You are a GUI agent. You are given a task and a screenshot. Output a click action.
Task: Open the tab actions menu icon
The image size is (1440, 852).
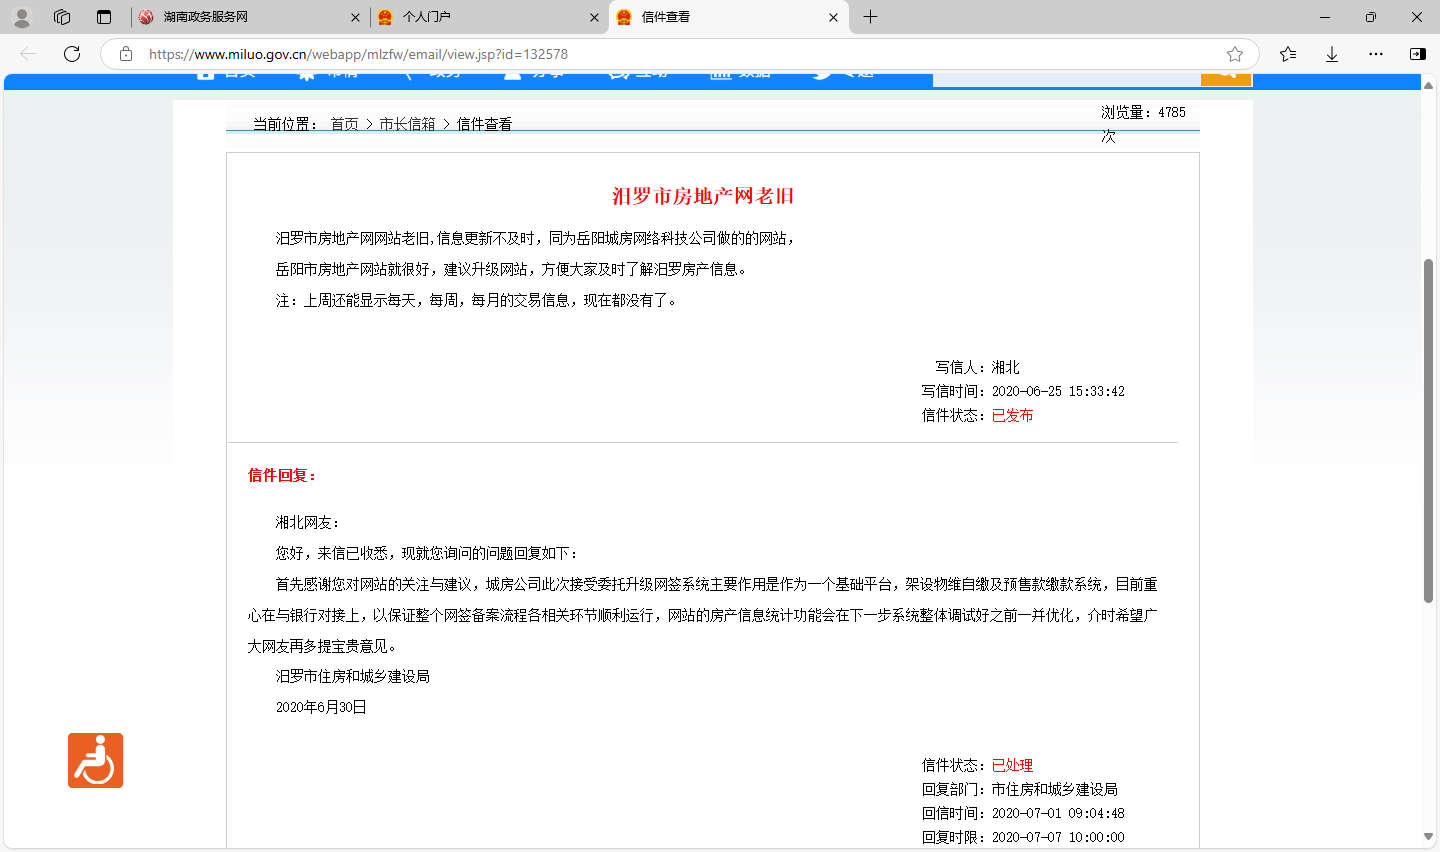tap(104, 17)
